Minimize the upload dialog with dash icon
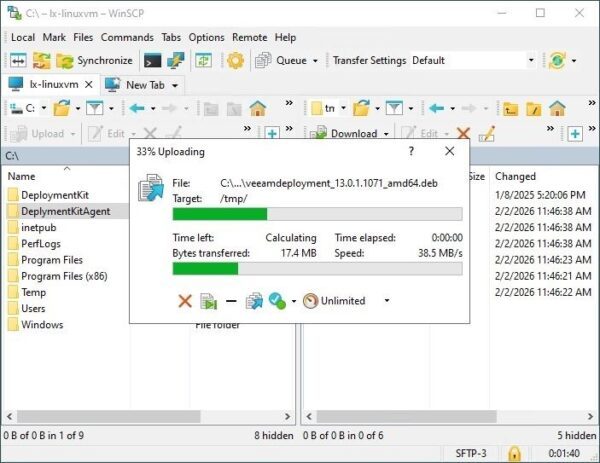Image resolution: width=600 pixels, height=463 pixels. [x=231, y=301]
